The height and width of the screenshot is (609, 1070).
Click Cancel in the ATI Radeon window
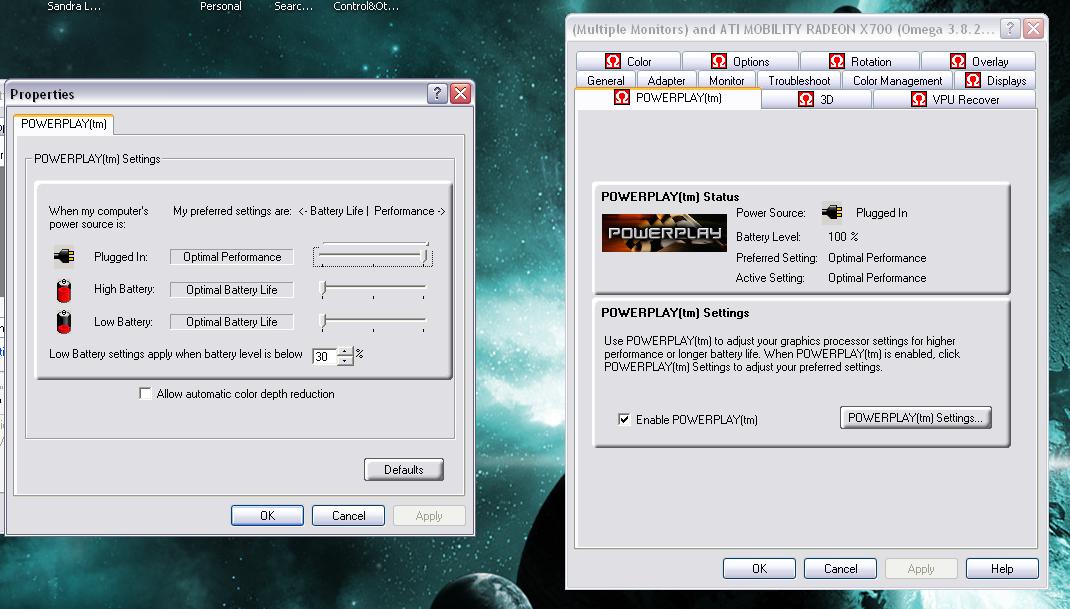[x=840, y=569]
